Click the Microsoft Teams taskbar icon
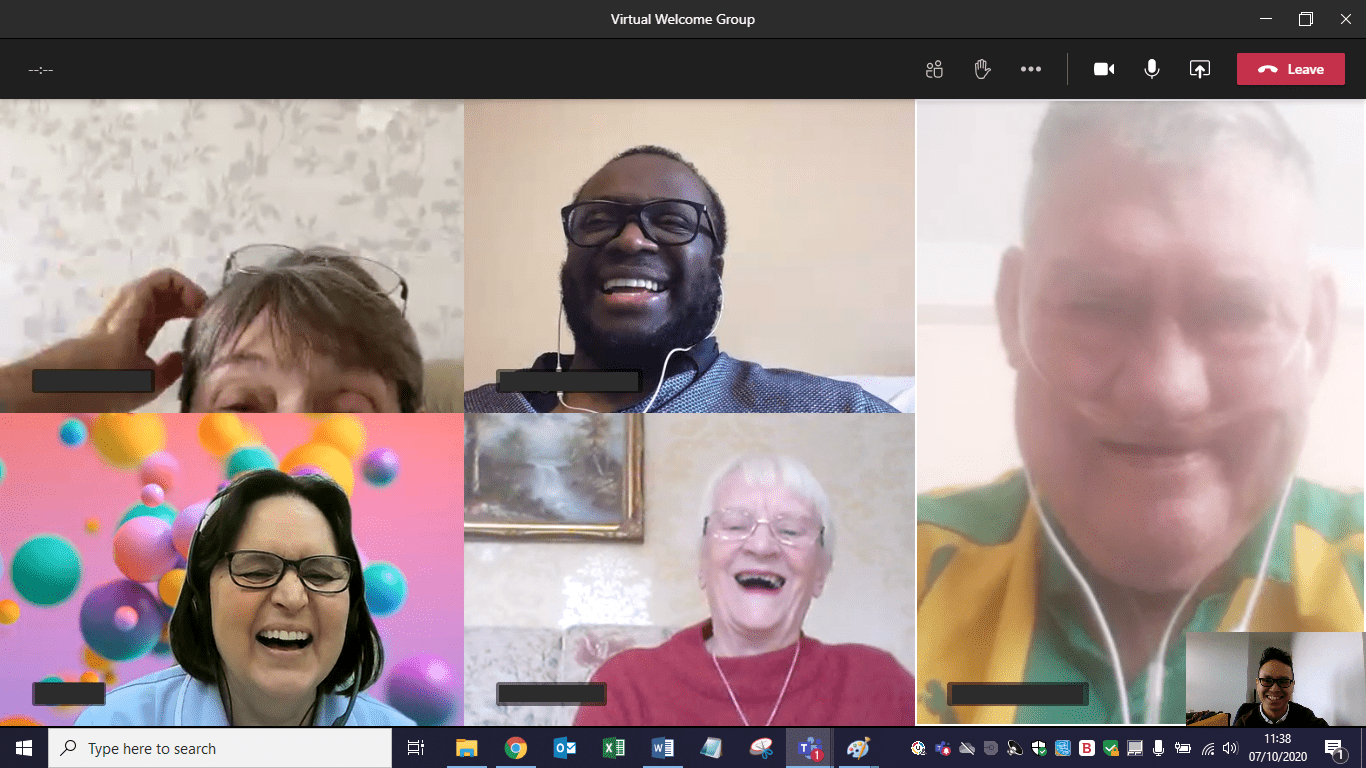Image resolution: width=1366 pixels, height=768 pixels. 810,748
